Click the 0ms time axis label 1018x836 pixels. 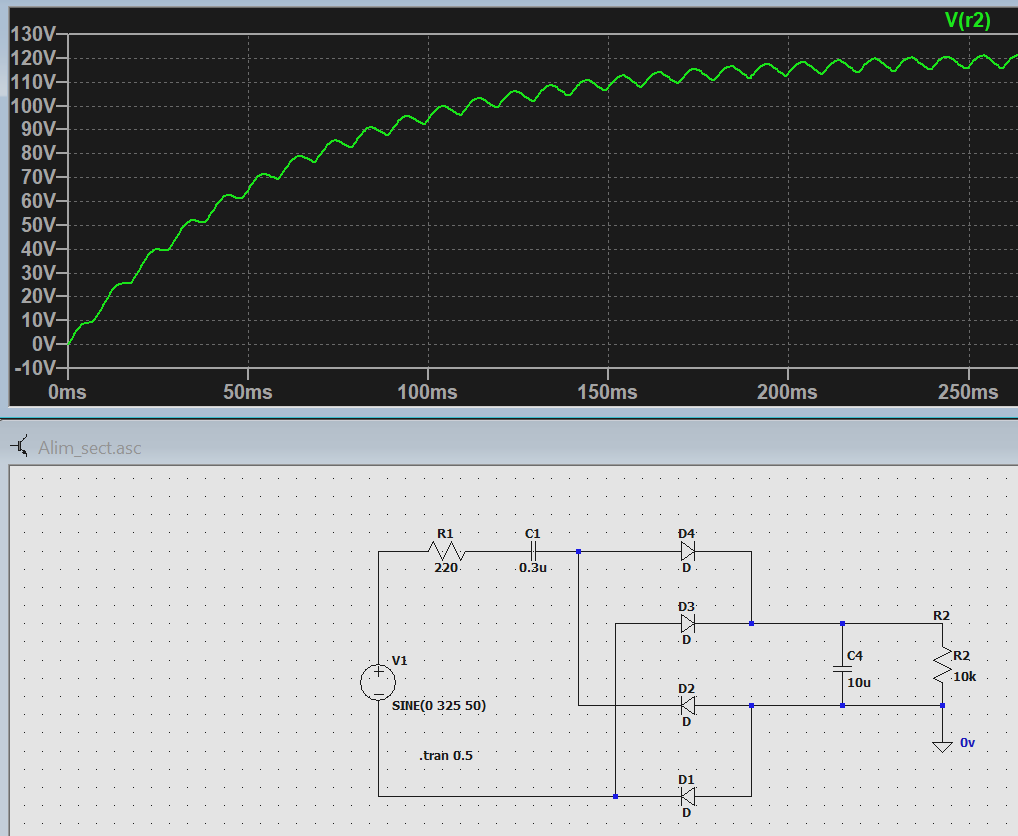[x=68, y=392]
